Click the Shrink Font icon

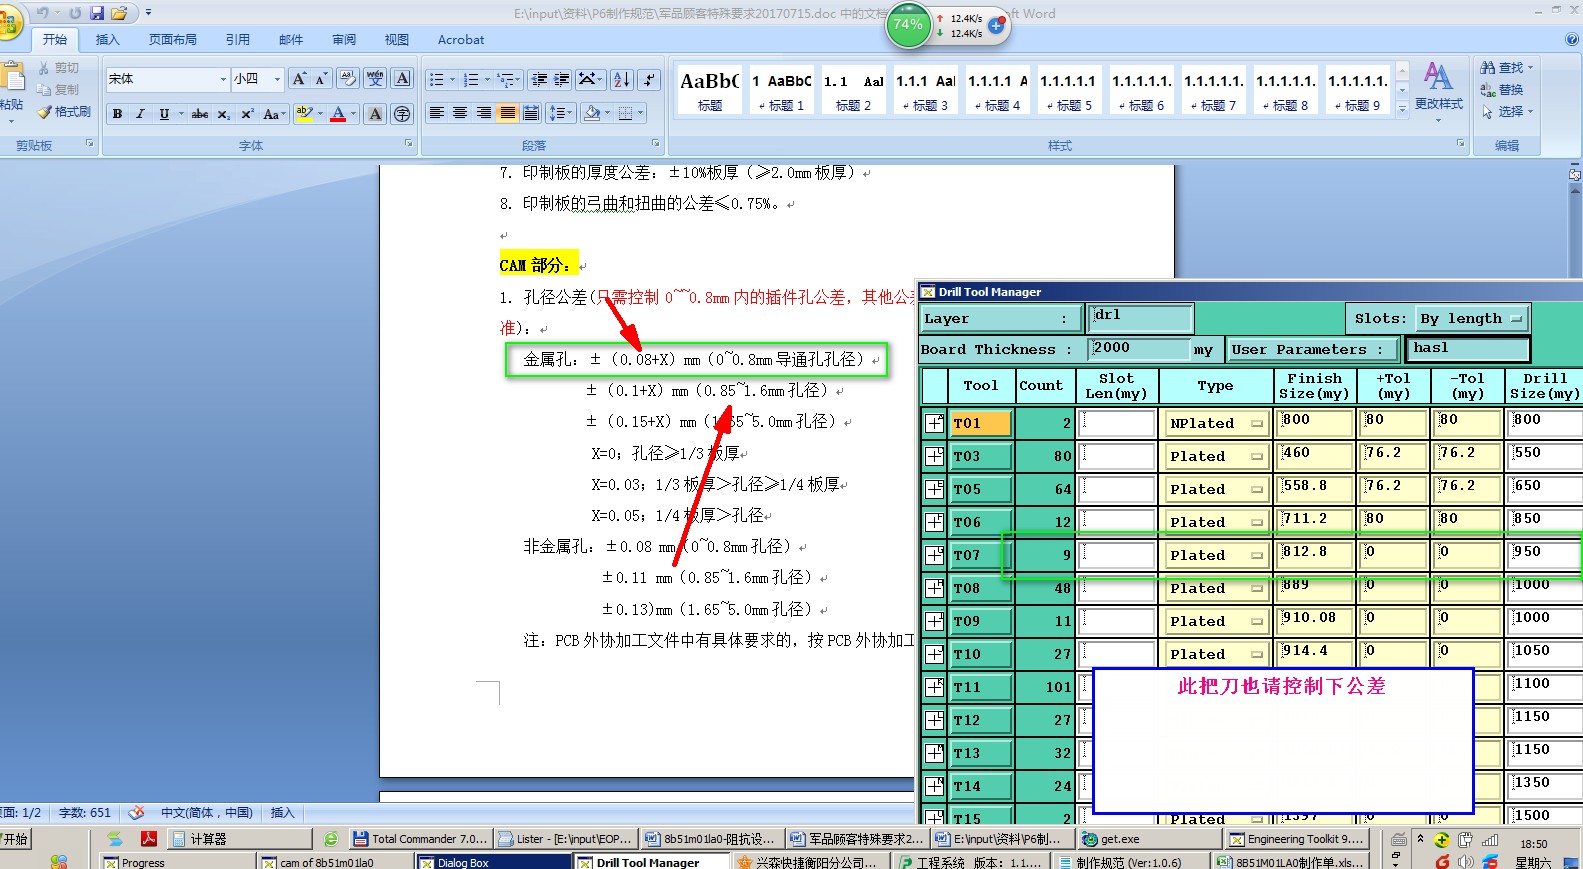tap(321, 79)
